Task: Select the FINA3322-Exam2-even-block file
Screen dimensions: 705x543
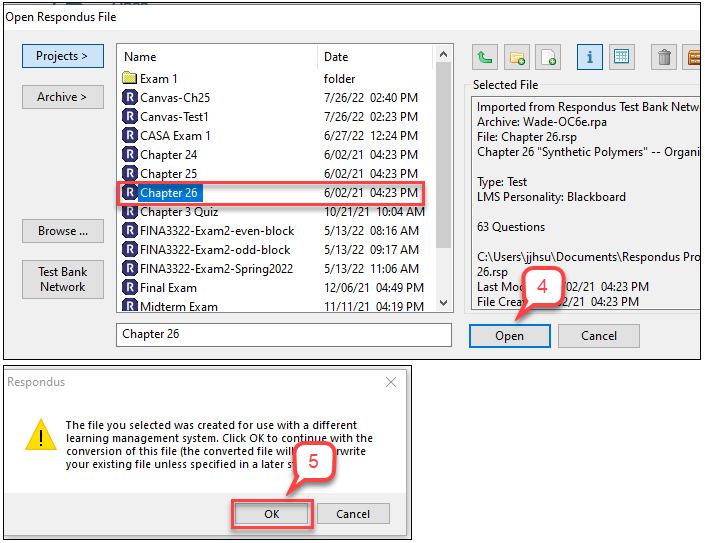Action: click(x=274, y=231)
